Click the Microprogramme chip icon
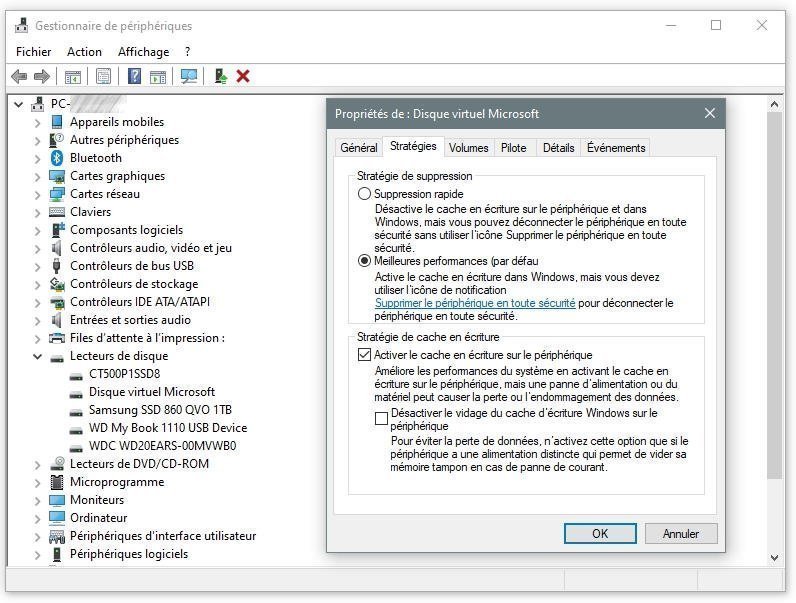 [x=57, y=482]
